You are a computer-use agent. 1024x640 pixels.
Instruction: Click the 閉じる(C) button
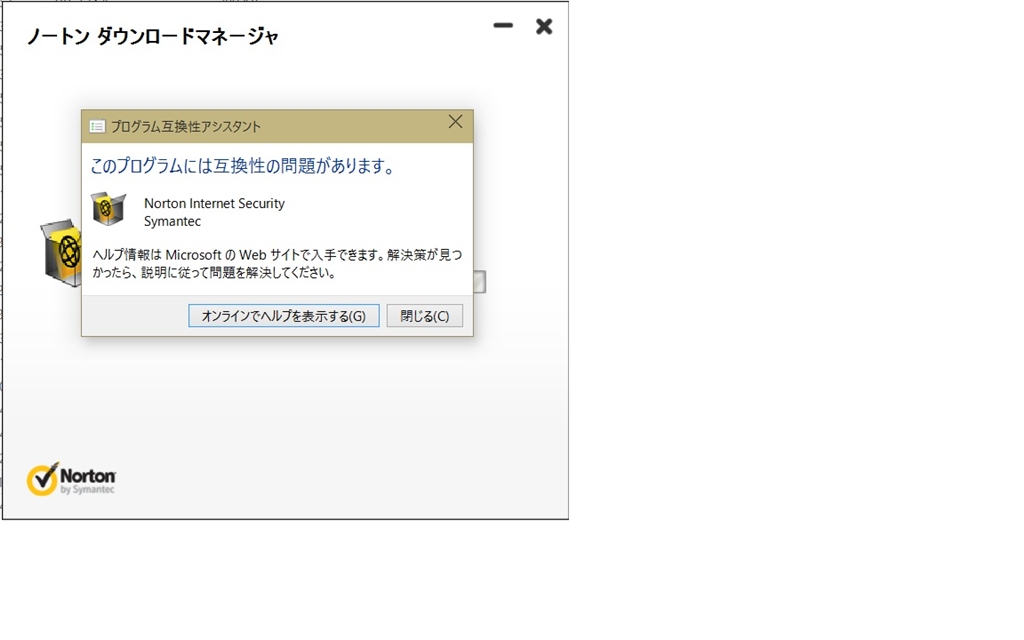424,316
